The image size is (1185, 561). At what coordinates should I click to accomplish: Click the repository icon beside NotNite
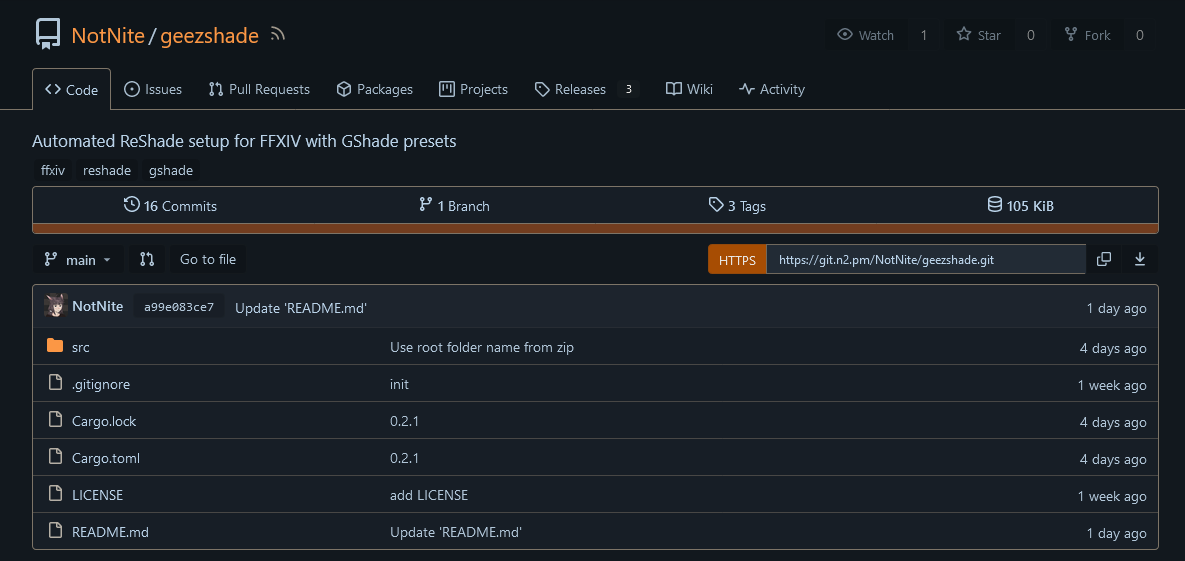[48, 35]
